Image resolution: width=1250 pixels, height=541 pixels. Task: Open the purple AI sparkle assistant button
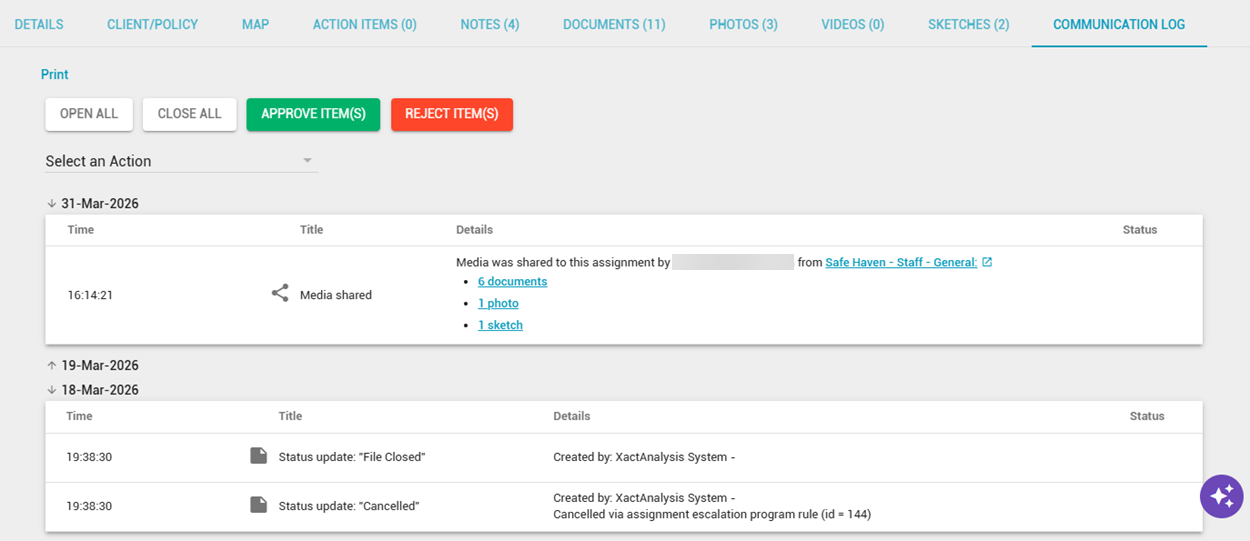[1222, 496]
